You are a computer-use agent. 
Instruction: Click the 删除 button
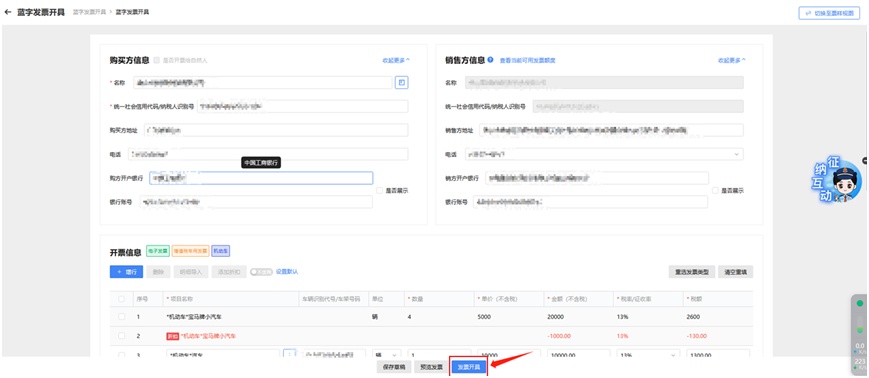(158, 272)
